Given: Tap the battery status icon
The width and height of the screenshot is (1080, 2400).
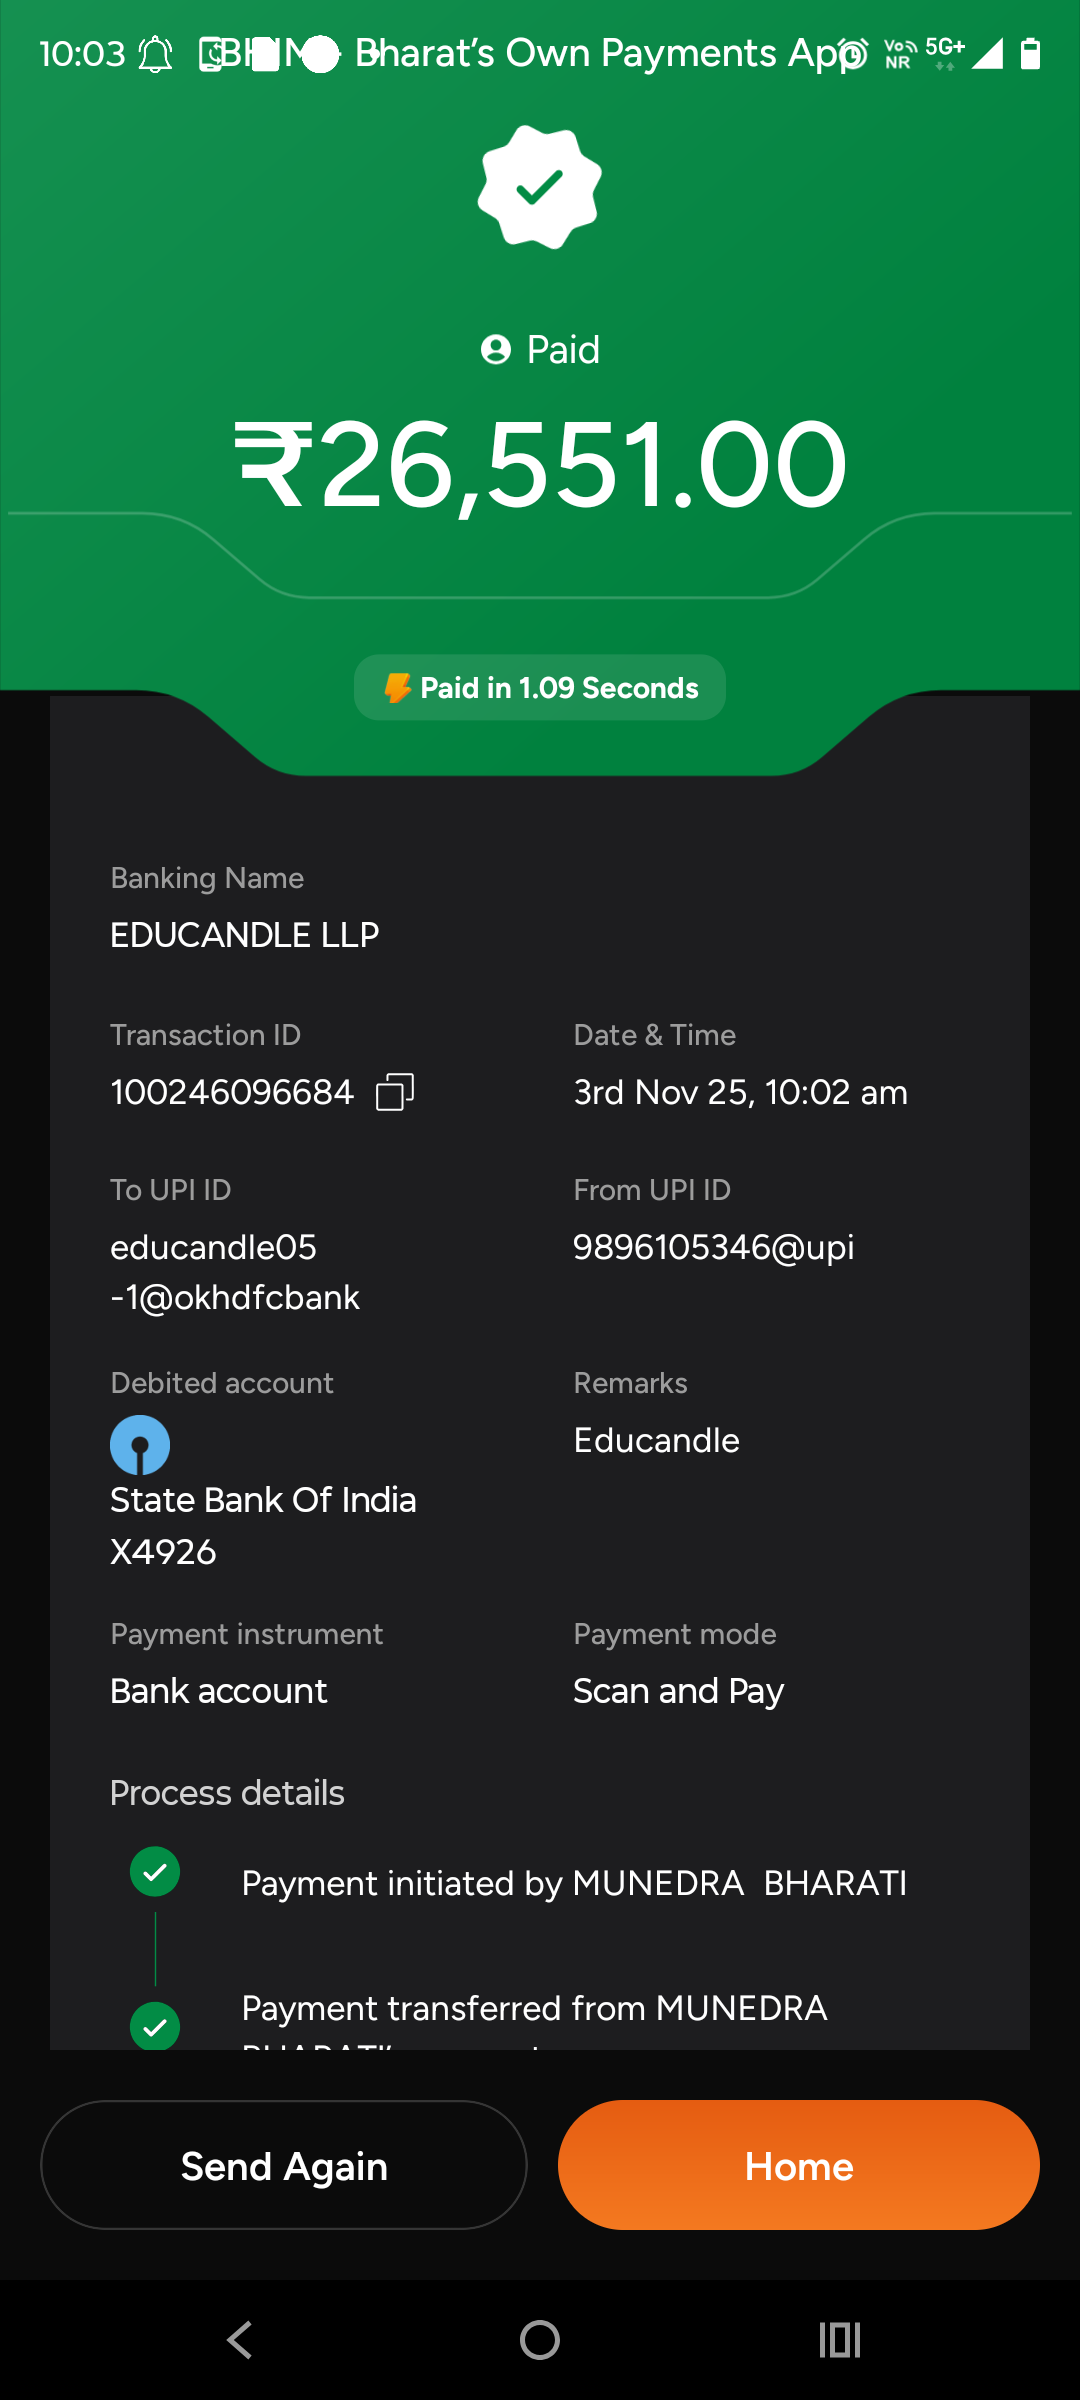Looking at the screenshot, I should [1030, 54].
